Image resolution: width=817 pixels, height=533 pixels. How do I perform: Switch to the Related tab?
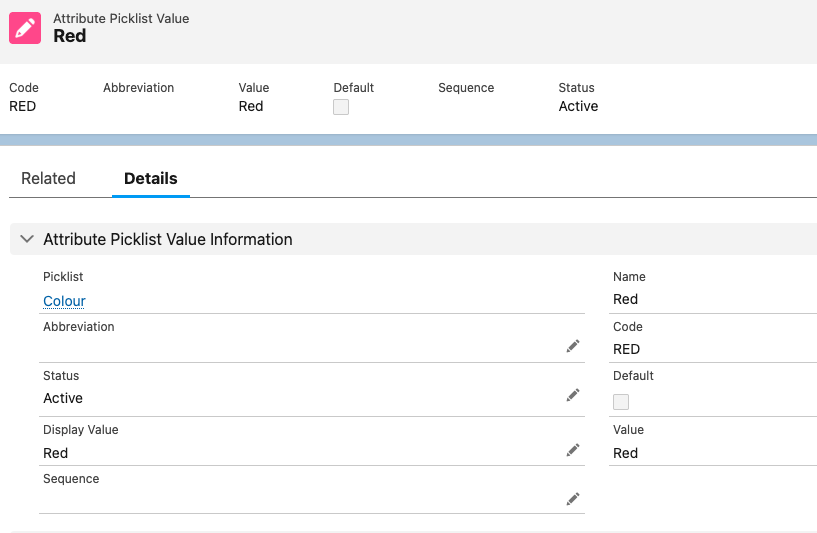(x=48, y=178)
